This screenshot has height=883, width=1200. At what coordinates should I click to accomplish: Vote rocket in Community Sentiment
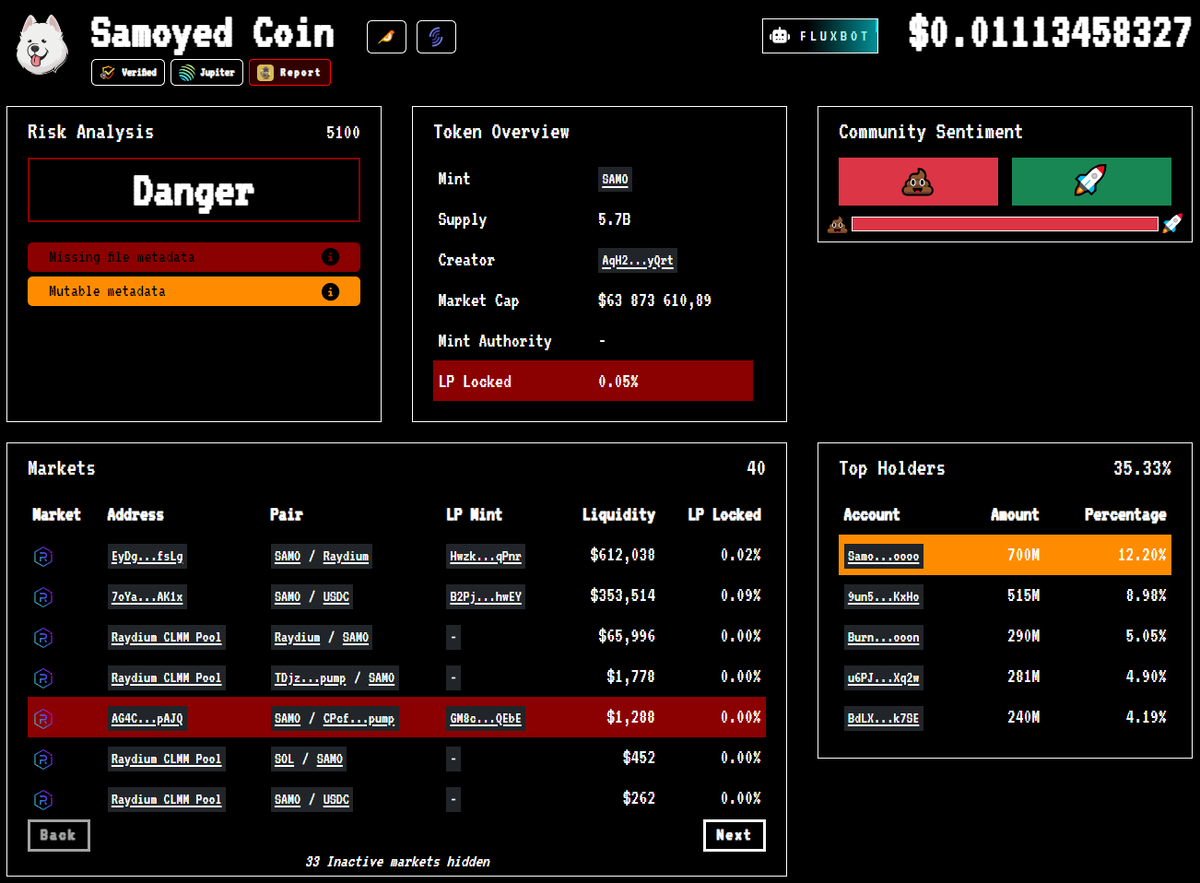coord(1091,181)
